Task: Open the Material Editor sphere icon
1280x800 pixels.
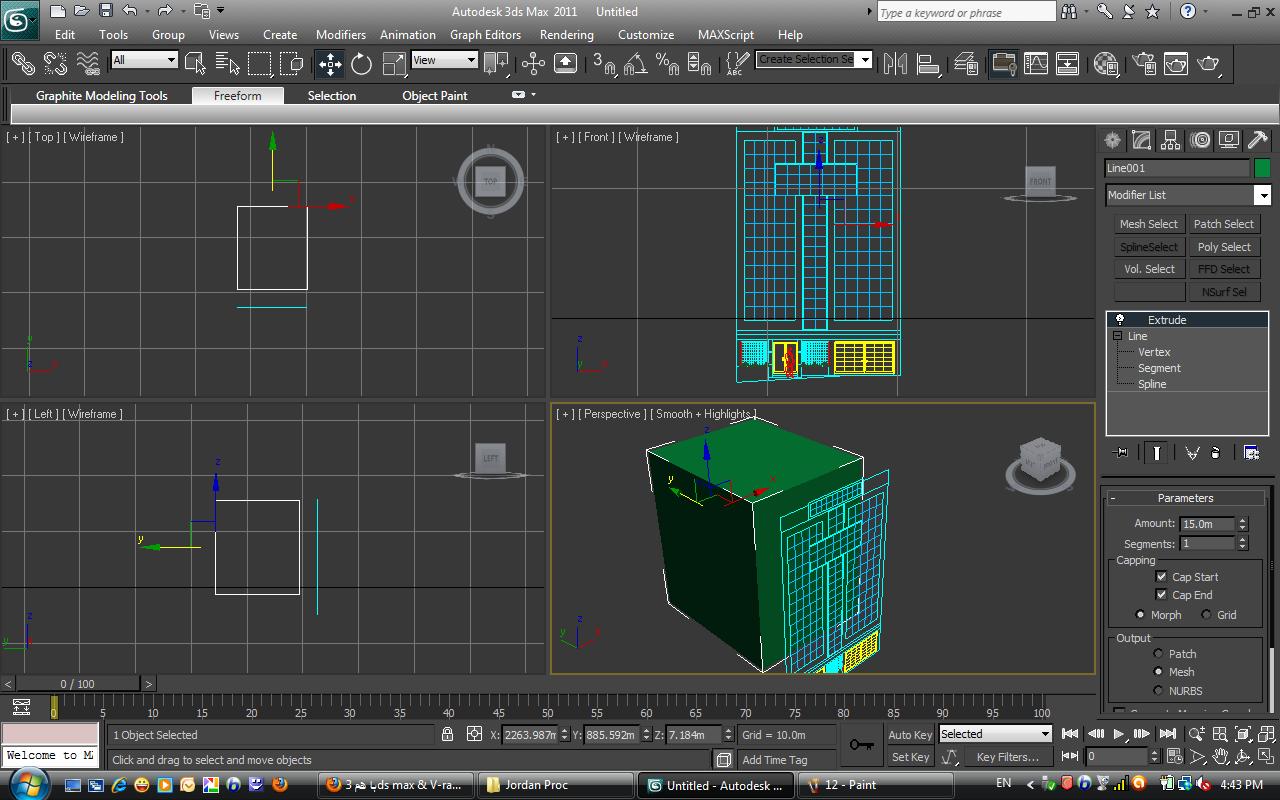Action: 1105,64
